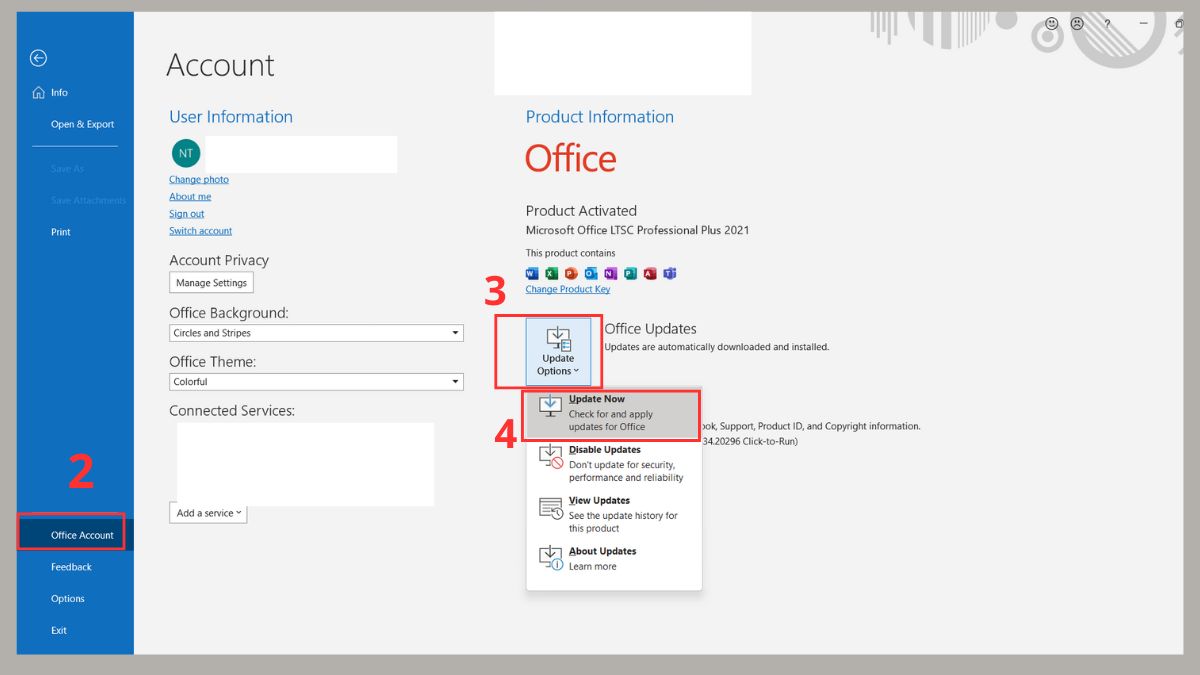Image resolution: width=1200 pixels, height=675 pixels.
Task: Select the OneNote icon
Action: [x=611, y=273]
